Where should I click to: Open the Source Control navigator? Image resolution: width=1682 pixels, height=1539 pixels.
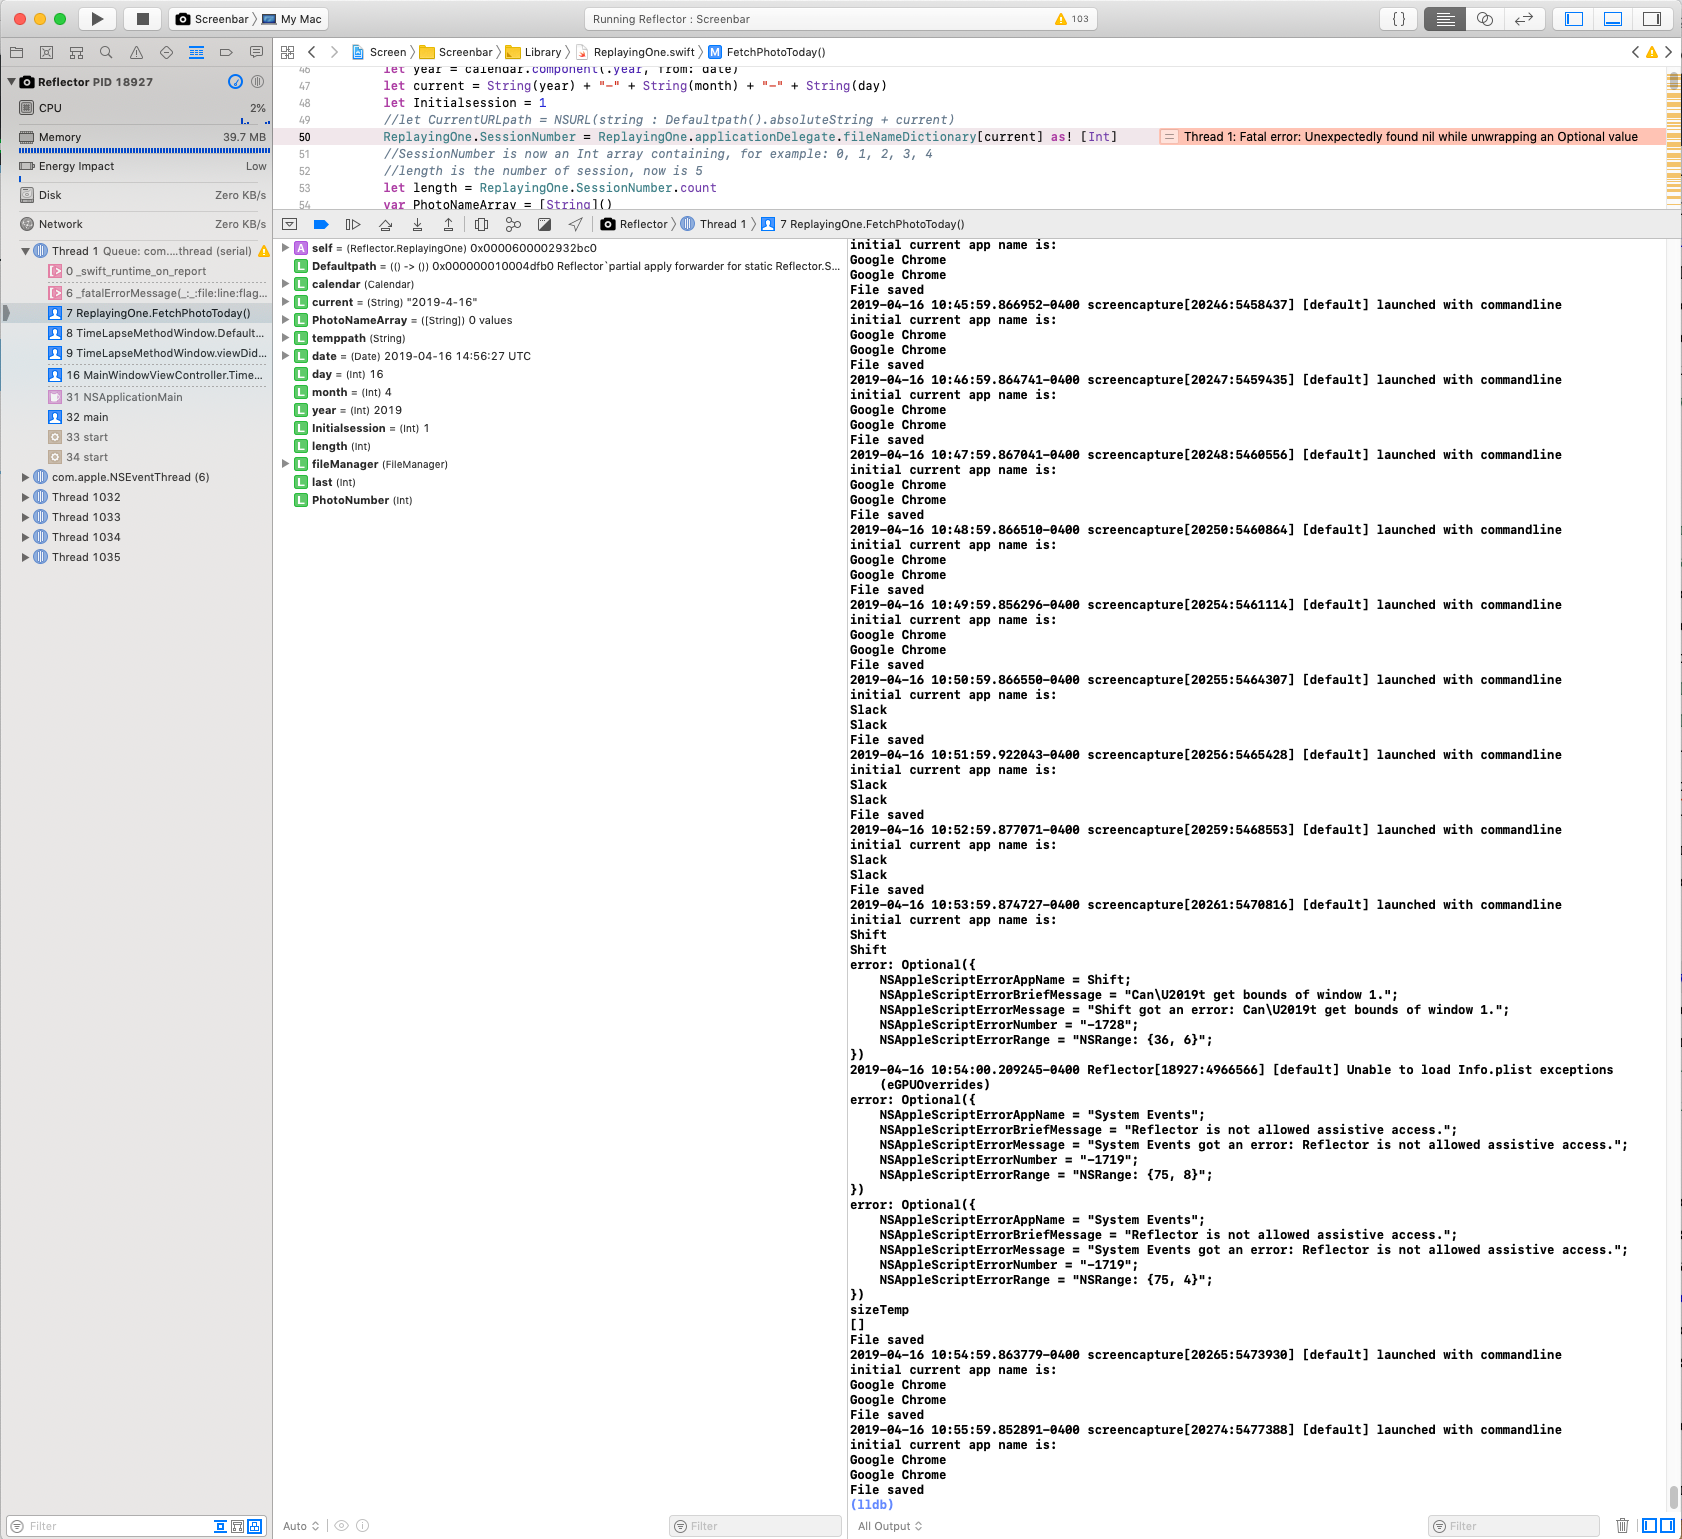click(x=46, y=52)
